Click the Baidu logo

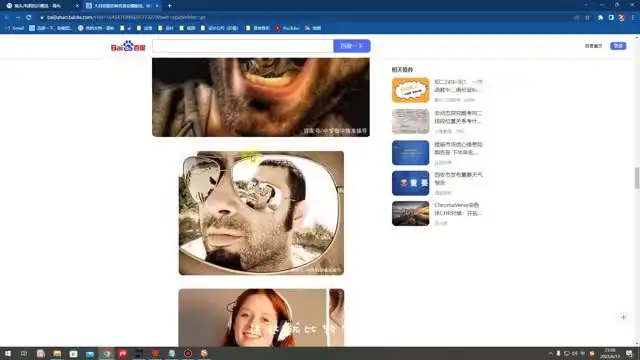[128, 46]
